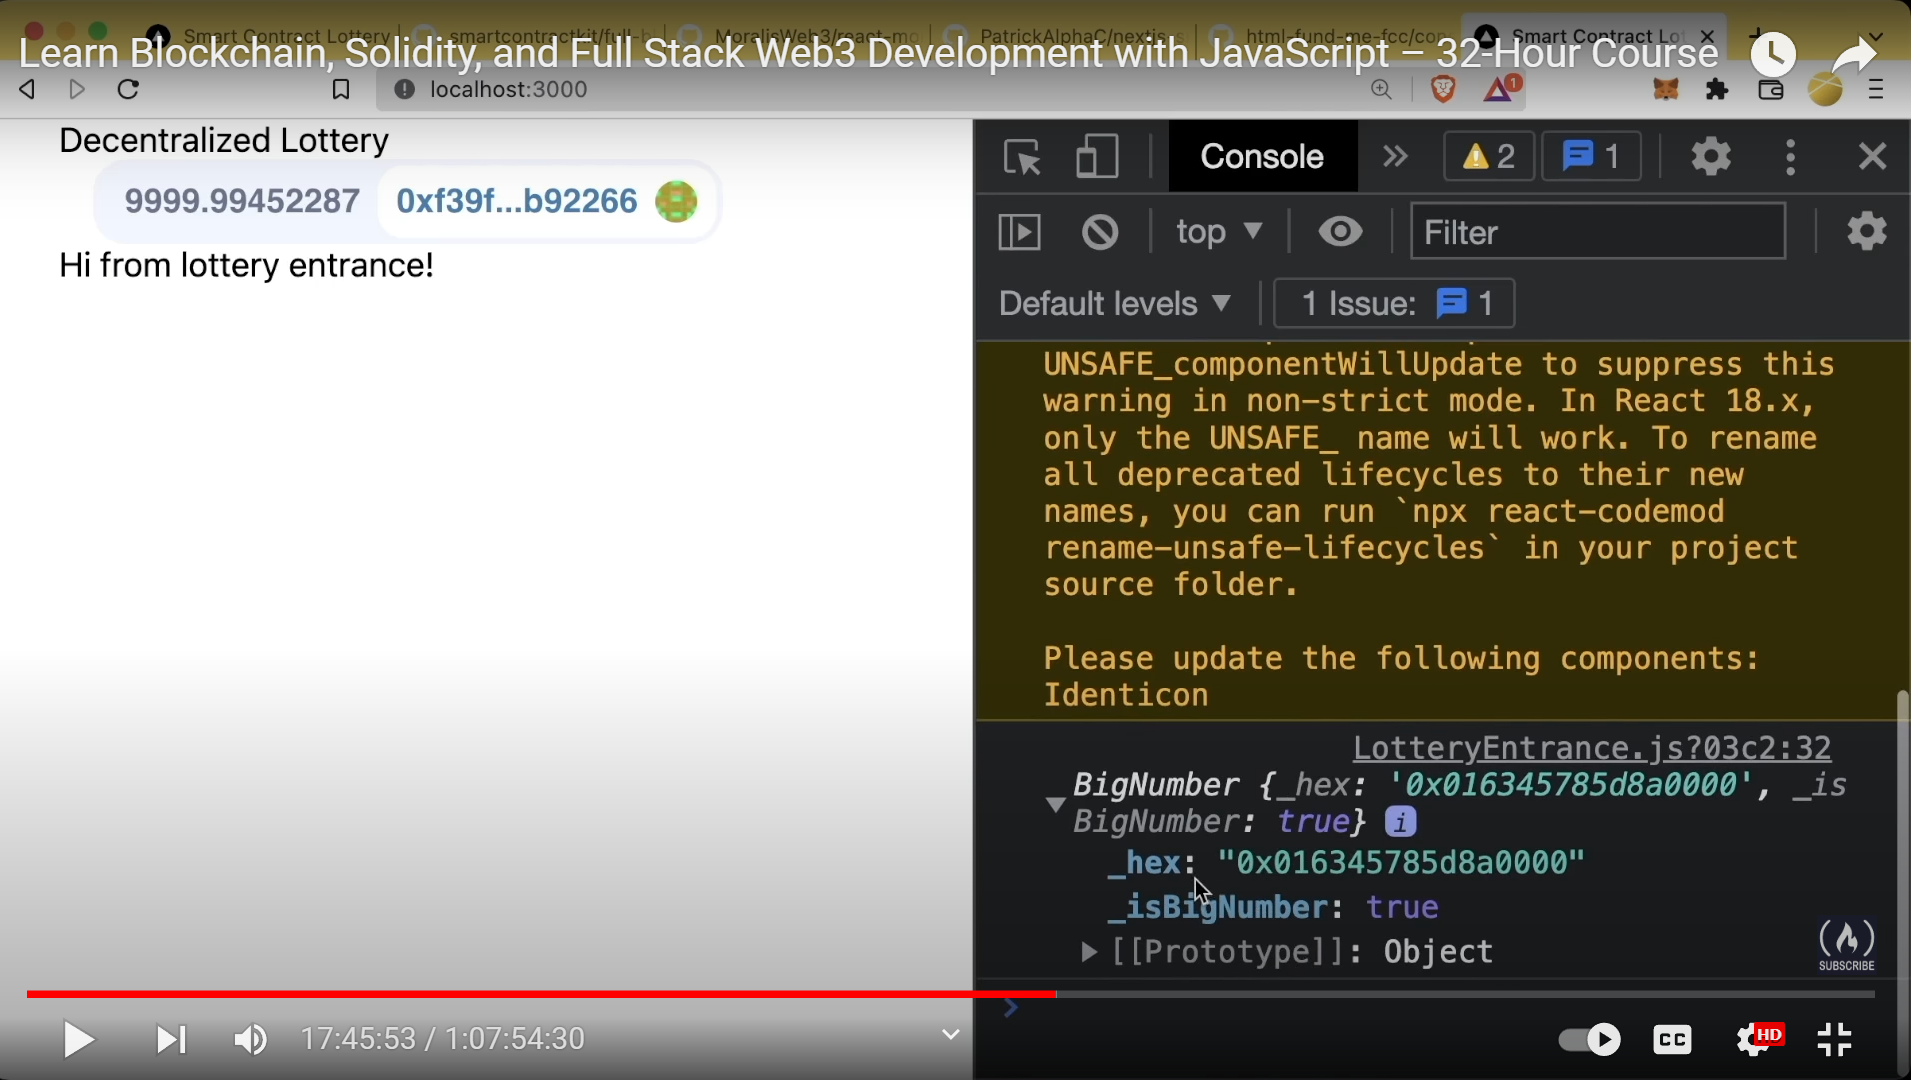
Task: Switch to MoralisWeb3/react-moralis browser tab
Action: pos(797,36)
